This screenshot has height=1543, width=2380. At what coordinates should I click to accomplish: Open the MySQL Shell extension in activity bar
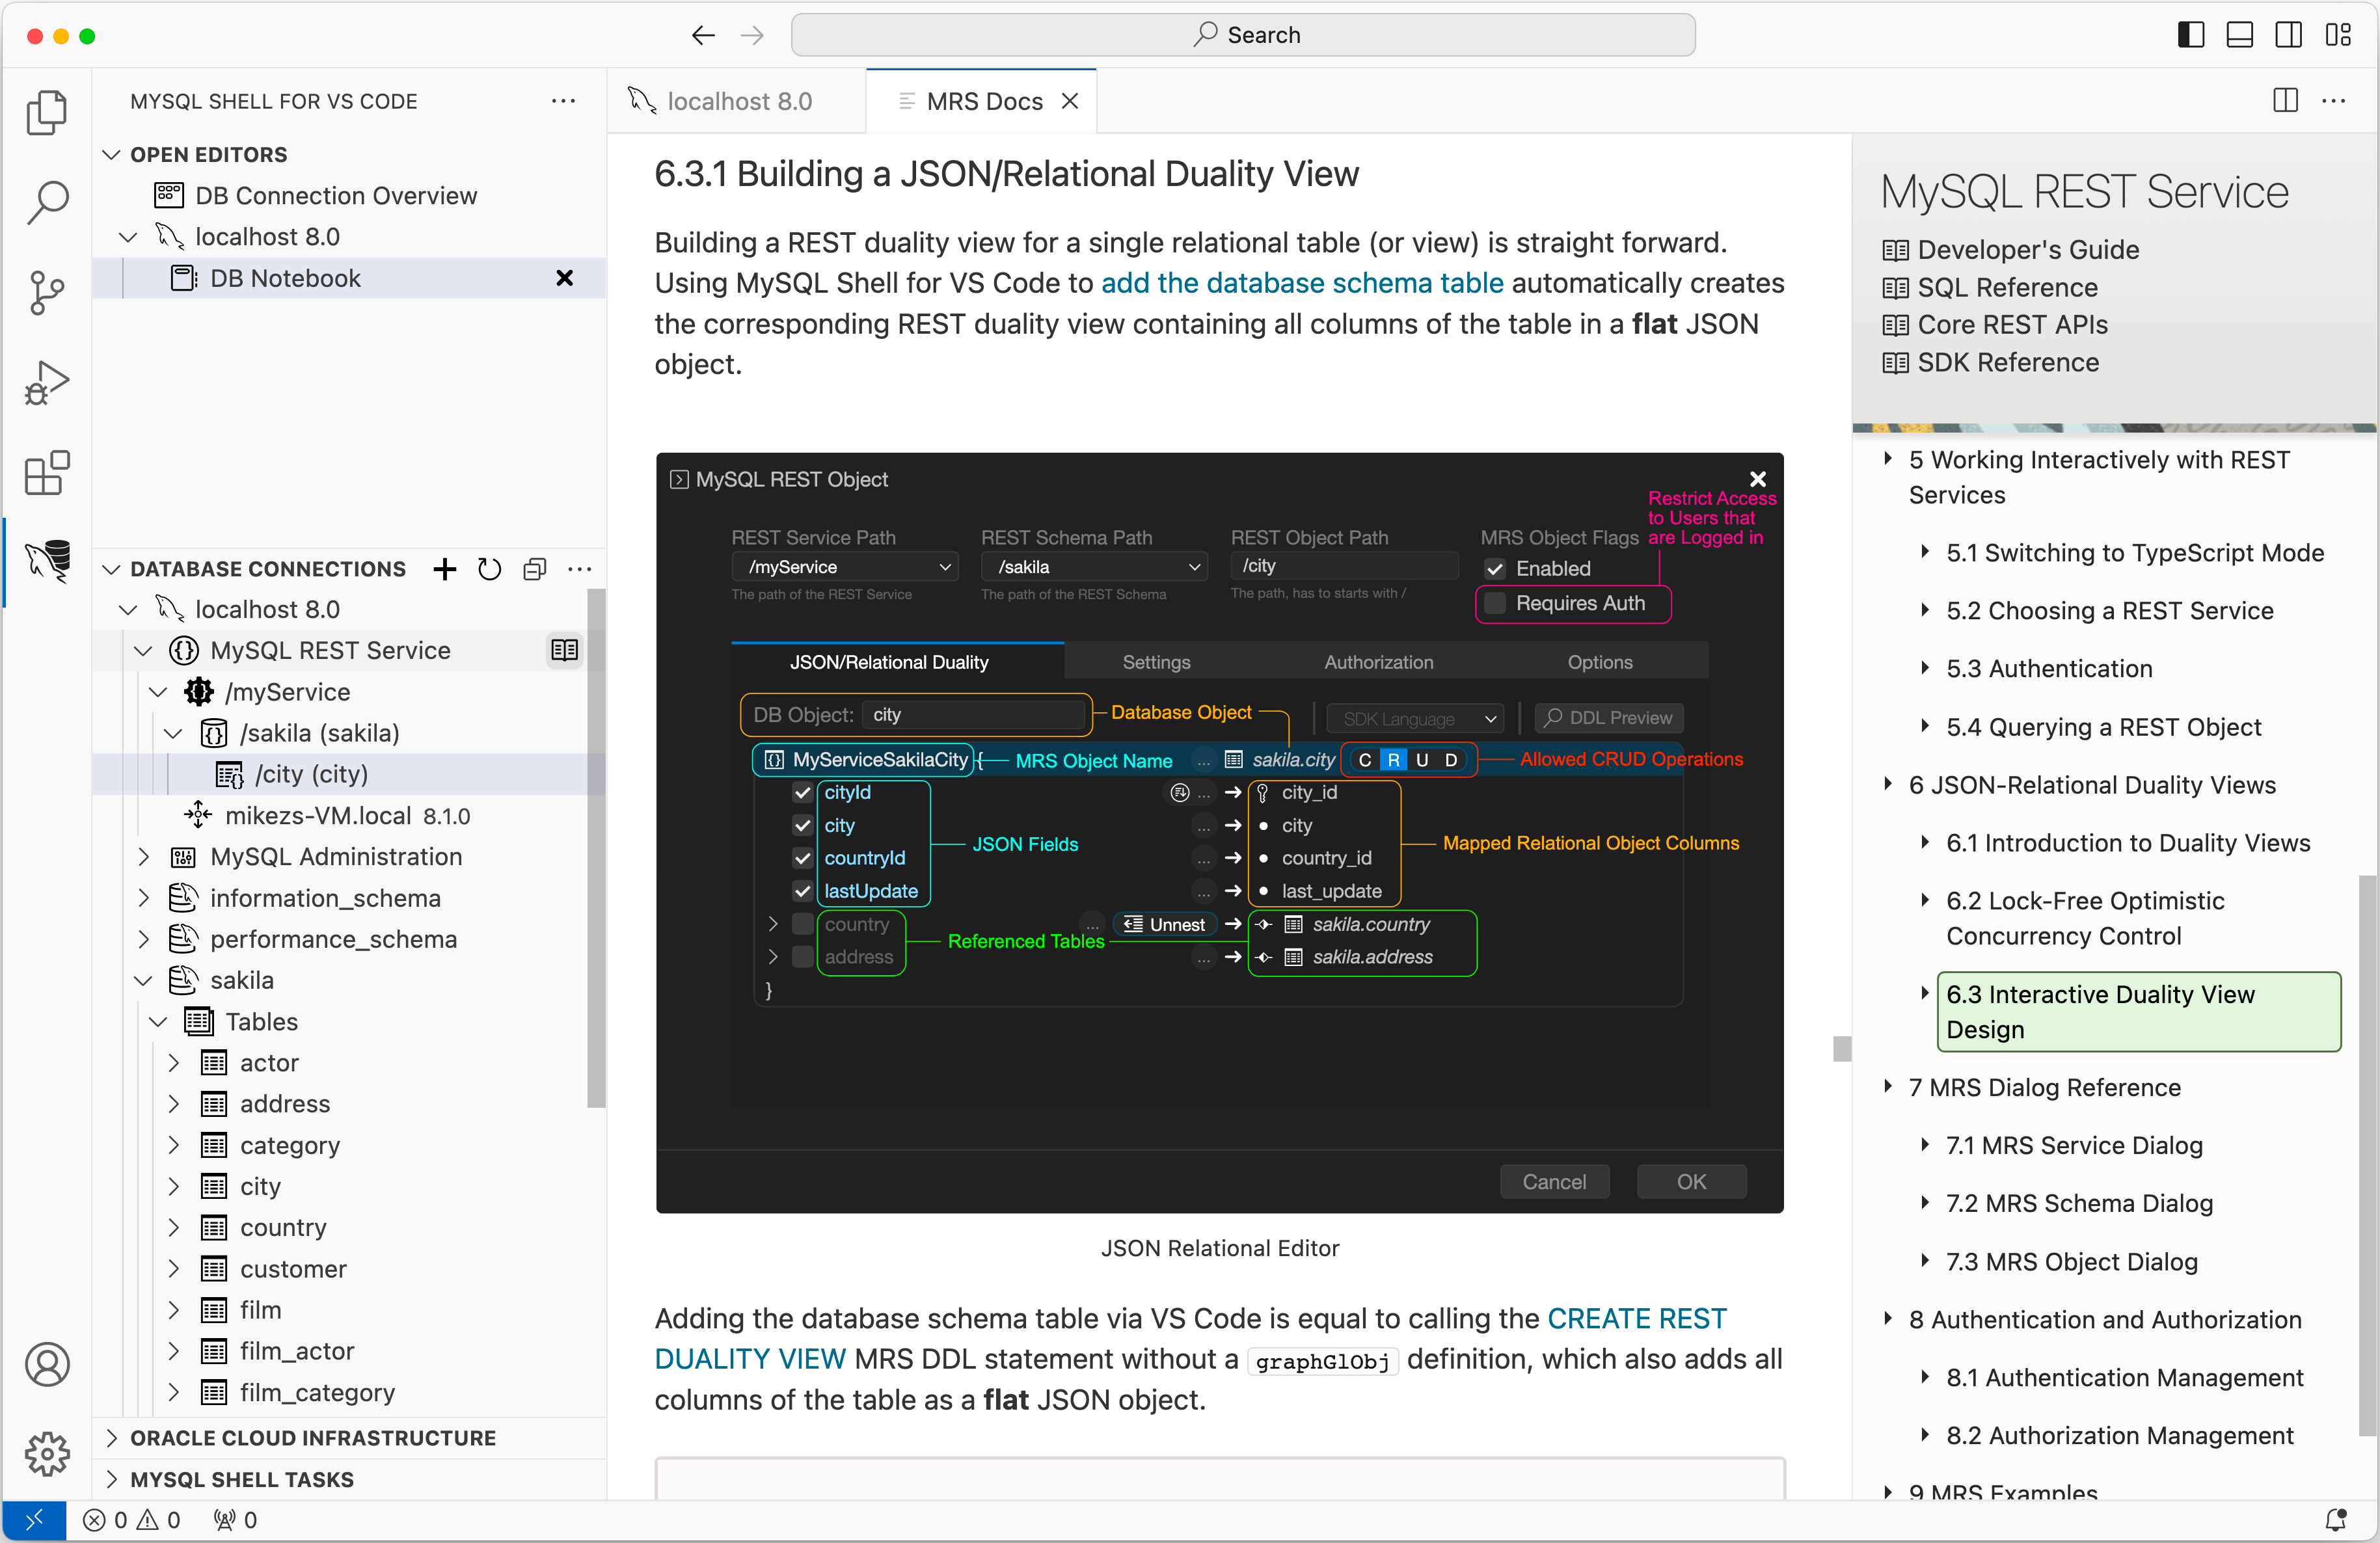47,562
